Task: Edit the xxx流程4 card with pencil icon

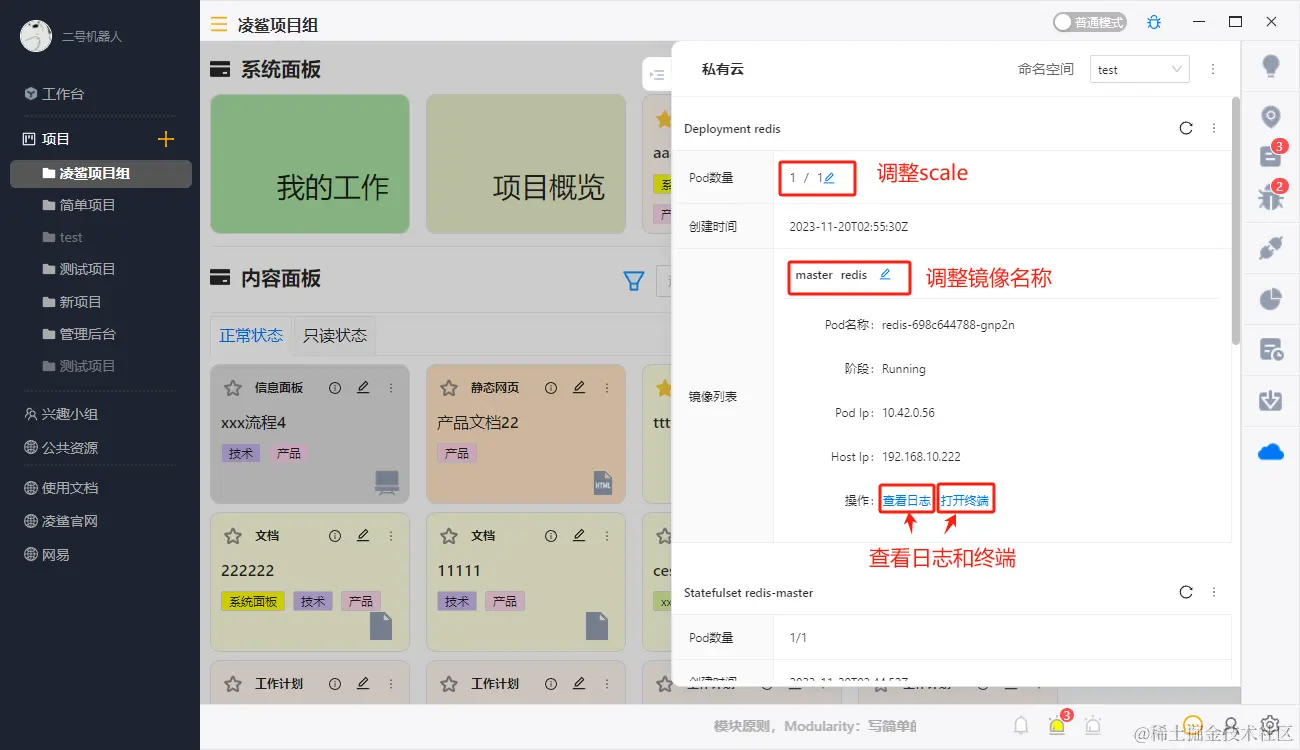Action: tap(363, 387)
